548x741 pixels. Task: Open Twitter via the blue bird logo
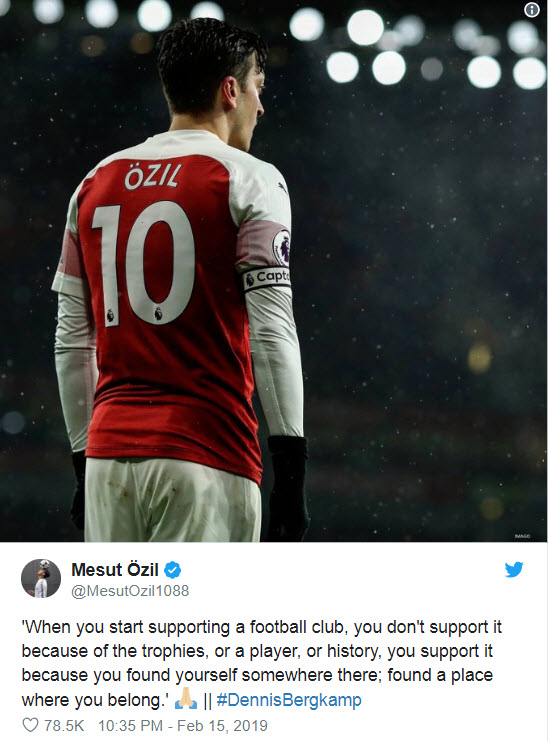coord(514,569)
